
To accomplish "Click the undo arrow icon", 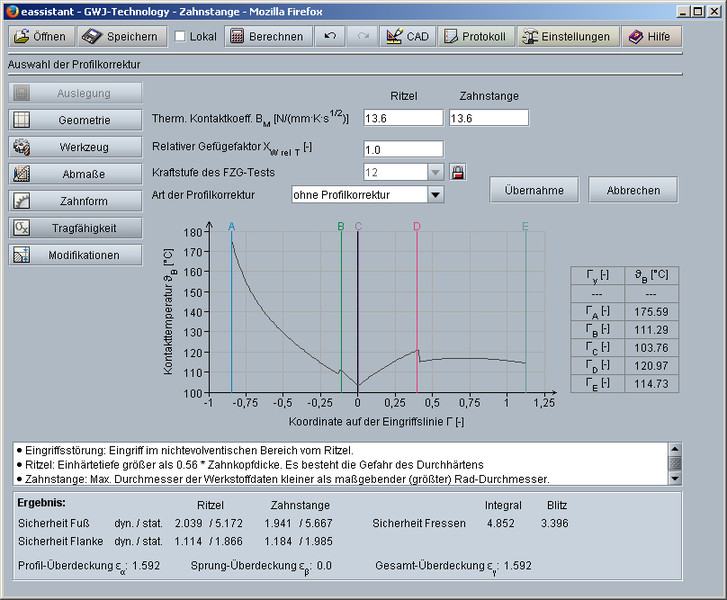I will (x=329, y=36).
